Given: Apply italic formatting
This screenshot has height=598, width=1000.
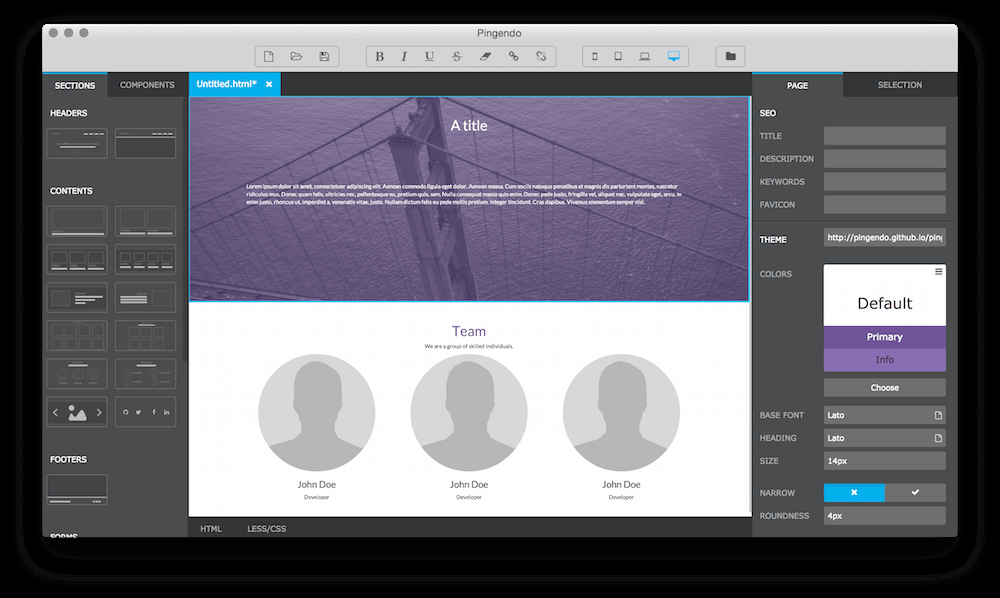Looking at the screenshot, I should point(404,56).
